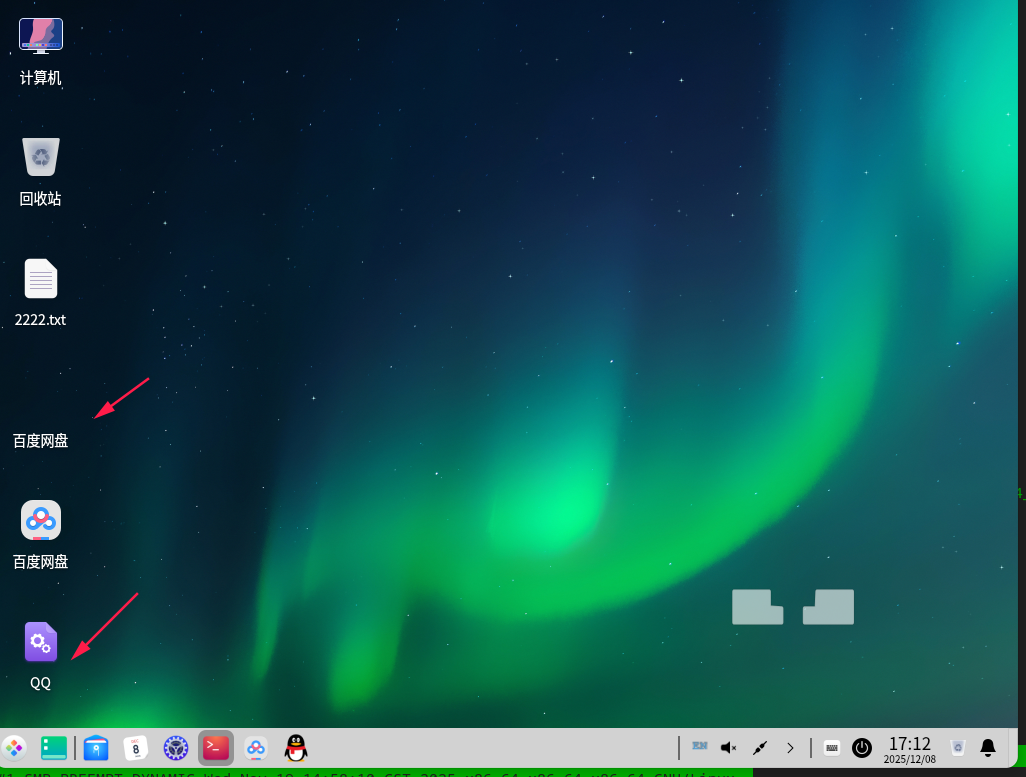1026x777 pixels.
Task: Click the 17:12 clock in the tray
Action: coord(910,748)
